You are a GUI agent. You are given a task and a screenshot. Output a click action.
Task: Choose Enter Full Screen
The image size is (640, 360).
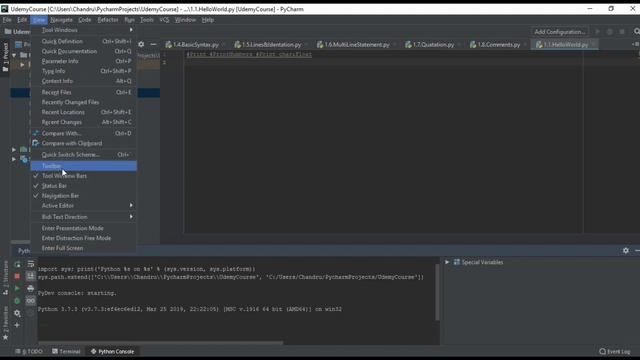pos(84,248)
